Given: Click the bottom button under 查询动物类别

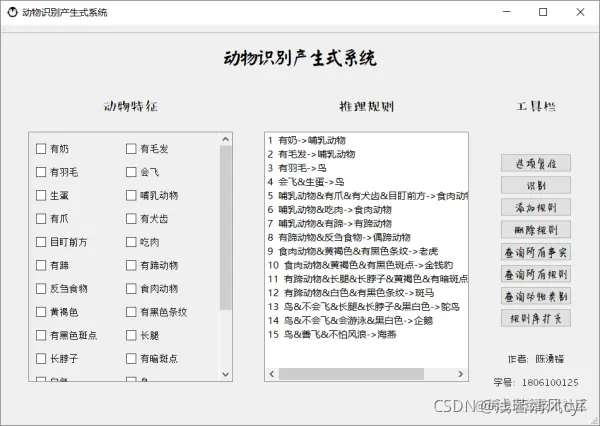Looking at the screenshot, I should click(536, 318).
